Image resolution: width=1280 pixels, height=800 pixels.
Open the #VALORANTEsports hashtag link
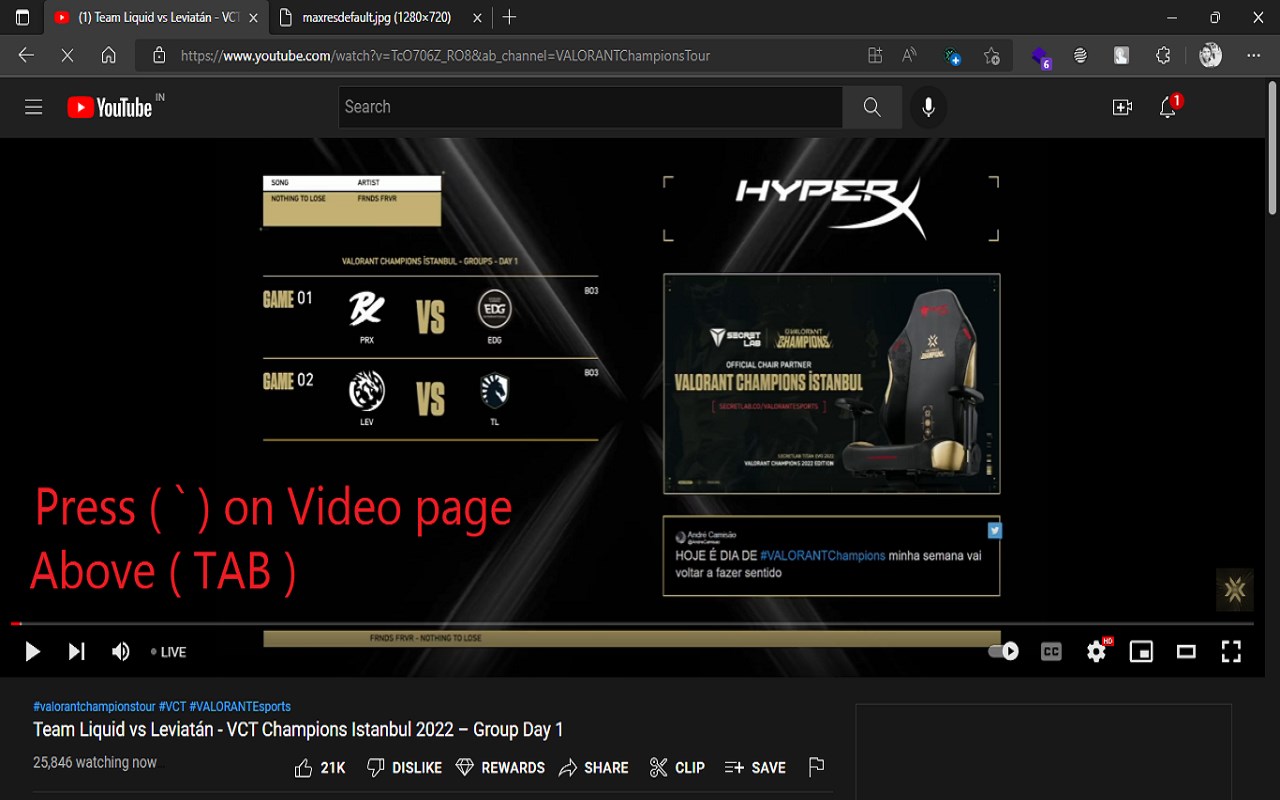click(x=240, y=707)
